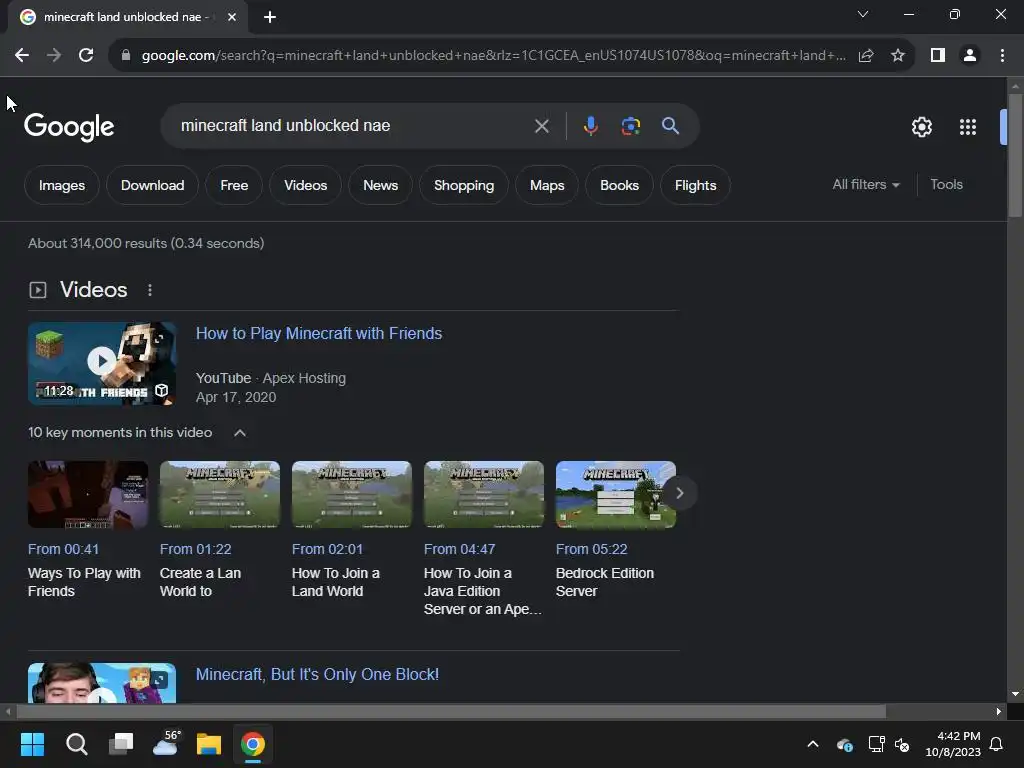Open Minecraft, But It's Only One Block link
The height and width of the screenshot is (768, 1024).
coord(317,675)
